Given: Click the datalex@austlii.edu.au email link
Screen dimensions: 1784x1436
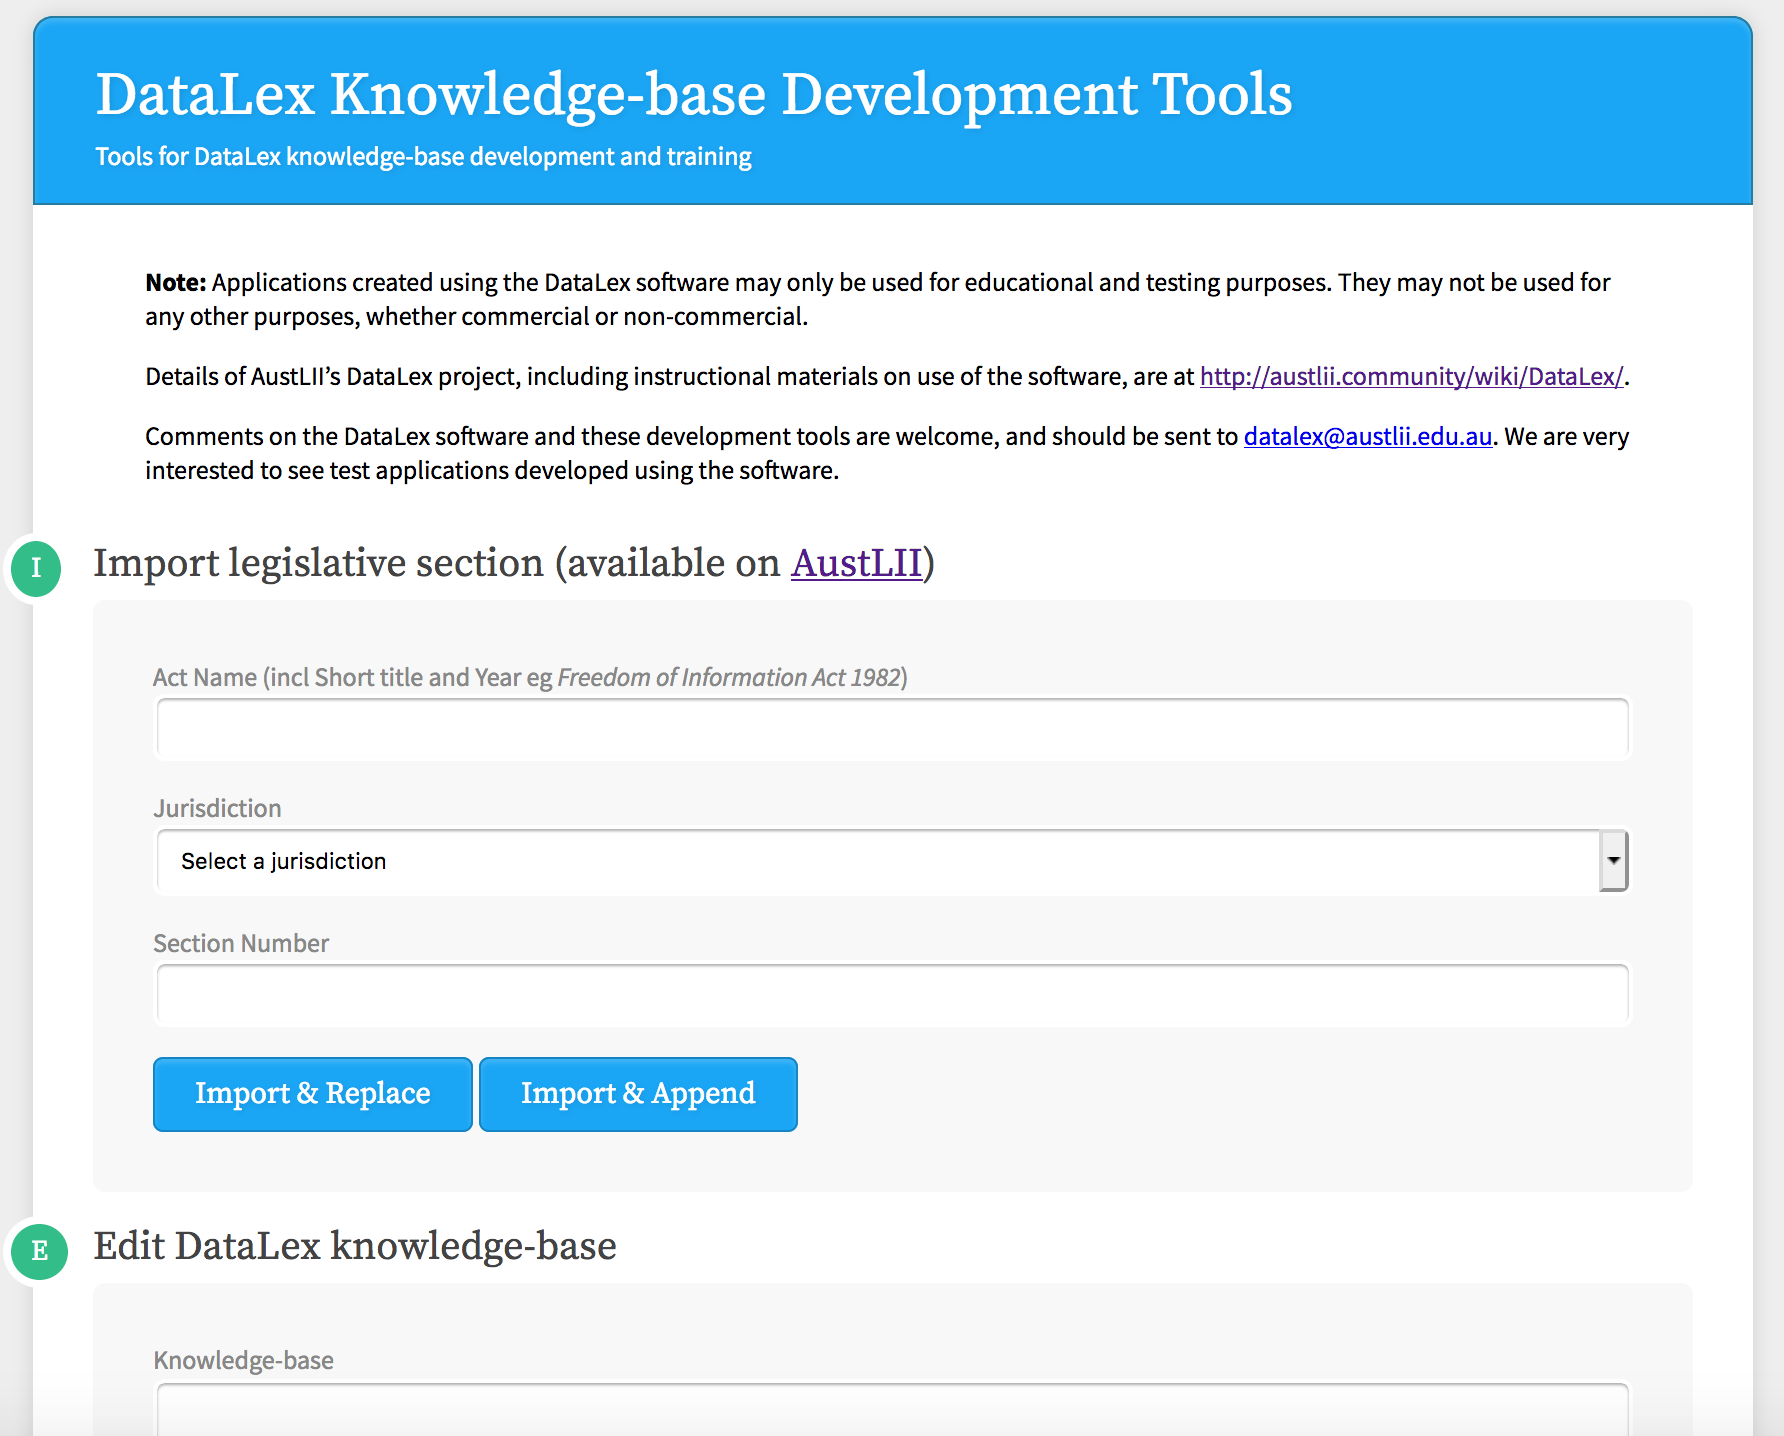Looking at the screenshot, I should (x=1368, y=437).
